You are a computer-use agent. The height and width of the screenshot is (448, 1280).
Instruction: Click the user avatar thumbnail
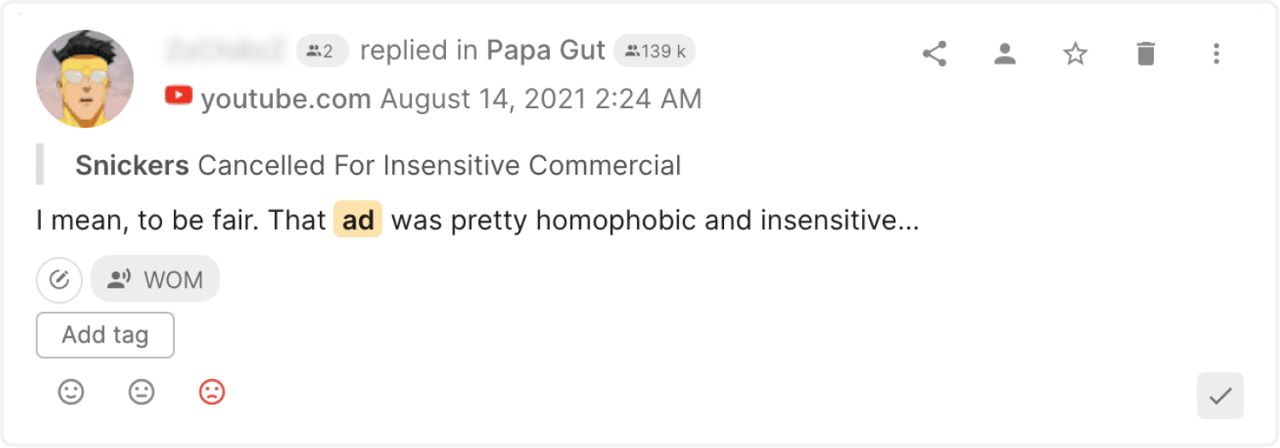(84, 79)
